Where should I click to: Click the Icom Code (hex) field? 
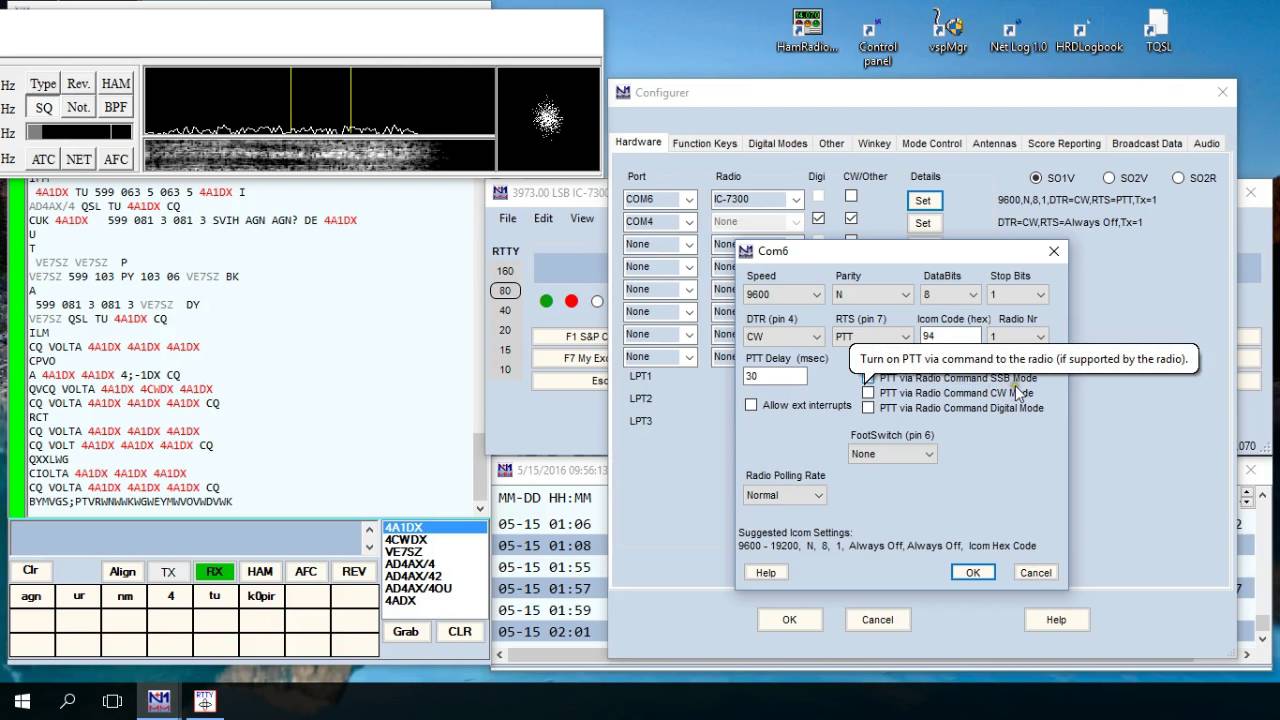click(950, 337)
